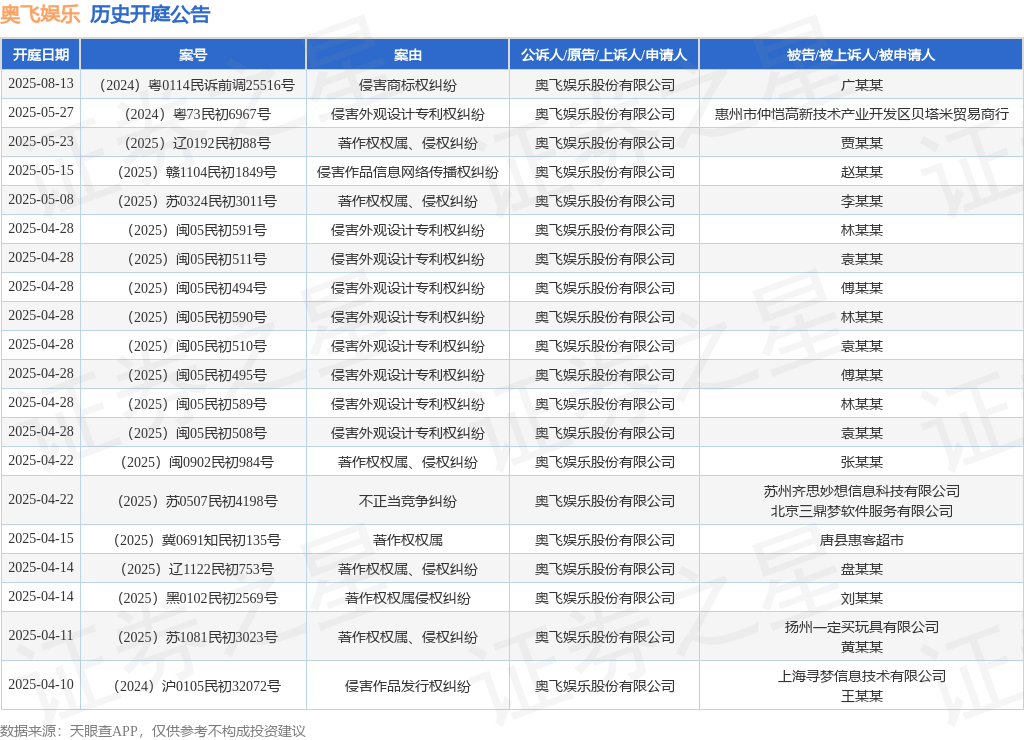Click case number 闽05民初511号
Image resolution: width=1024 pixels, height=740 pixels.
(x=197, y=259)
